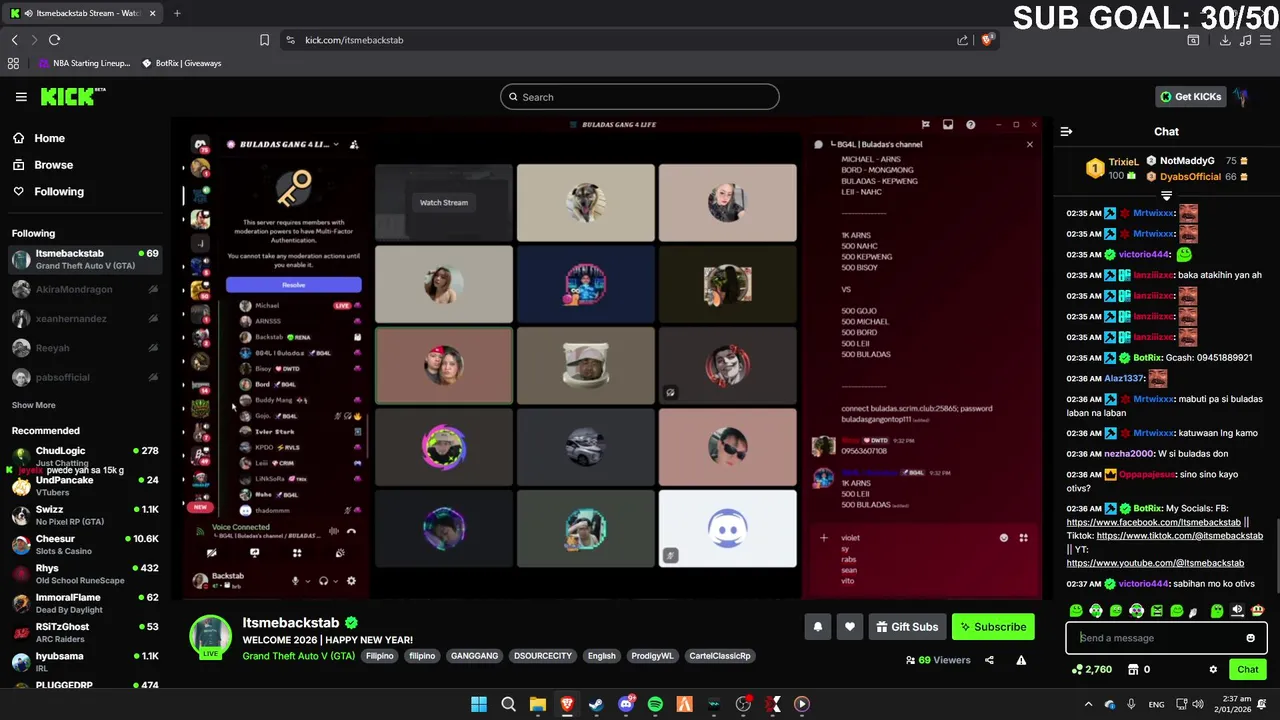Open the shop icon next to 0
The image size is (1280, 720).
pos(1131,669)
